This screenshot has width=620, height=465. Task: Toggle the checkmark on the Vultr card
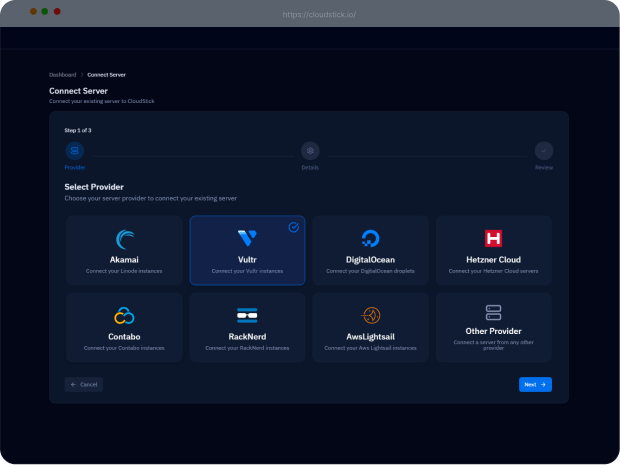pos(293,227)
